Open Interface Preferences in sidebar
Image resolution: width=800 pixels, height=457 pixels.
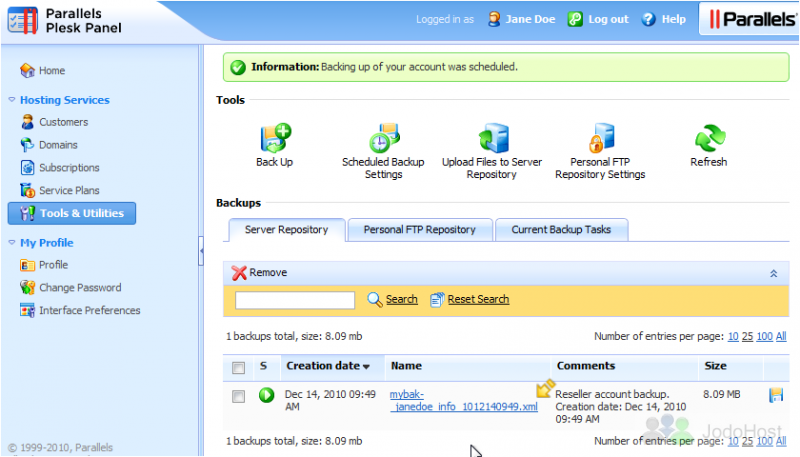coord(90,310)
